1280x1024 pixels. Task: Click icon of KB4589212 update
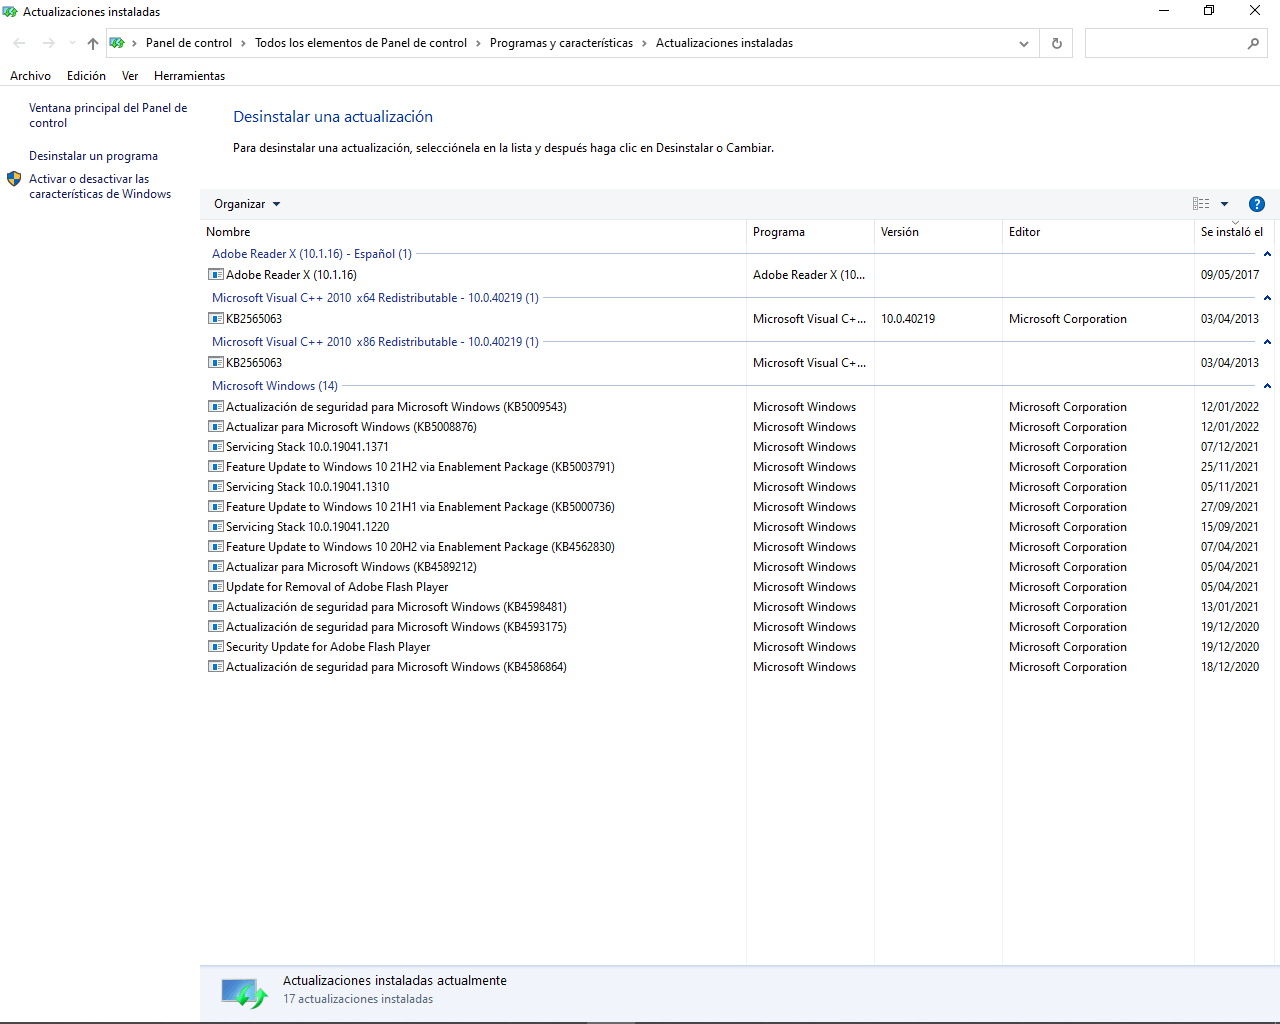click(x=215, y=567)
